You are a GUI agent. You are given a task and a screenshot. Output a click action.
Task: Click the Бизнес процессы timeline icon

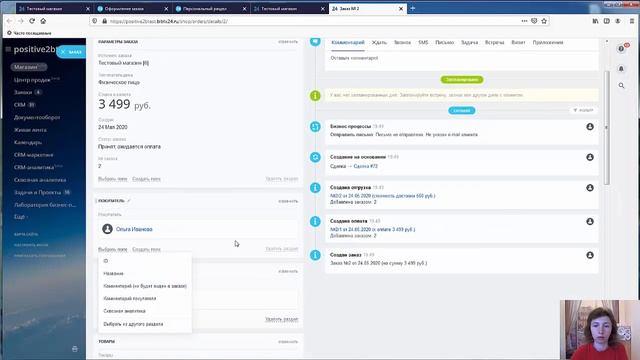315,127
